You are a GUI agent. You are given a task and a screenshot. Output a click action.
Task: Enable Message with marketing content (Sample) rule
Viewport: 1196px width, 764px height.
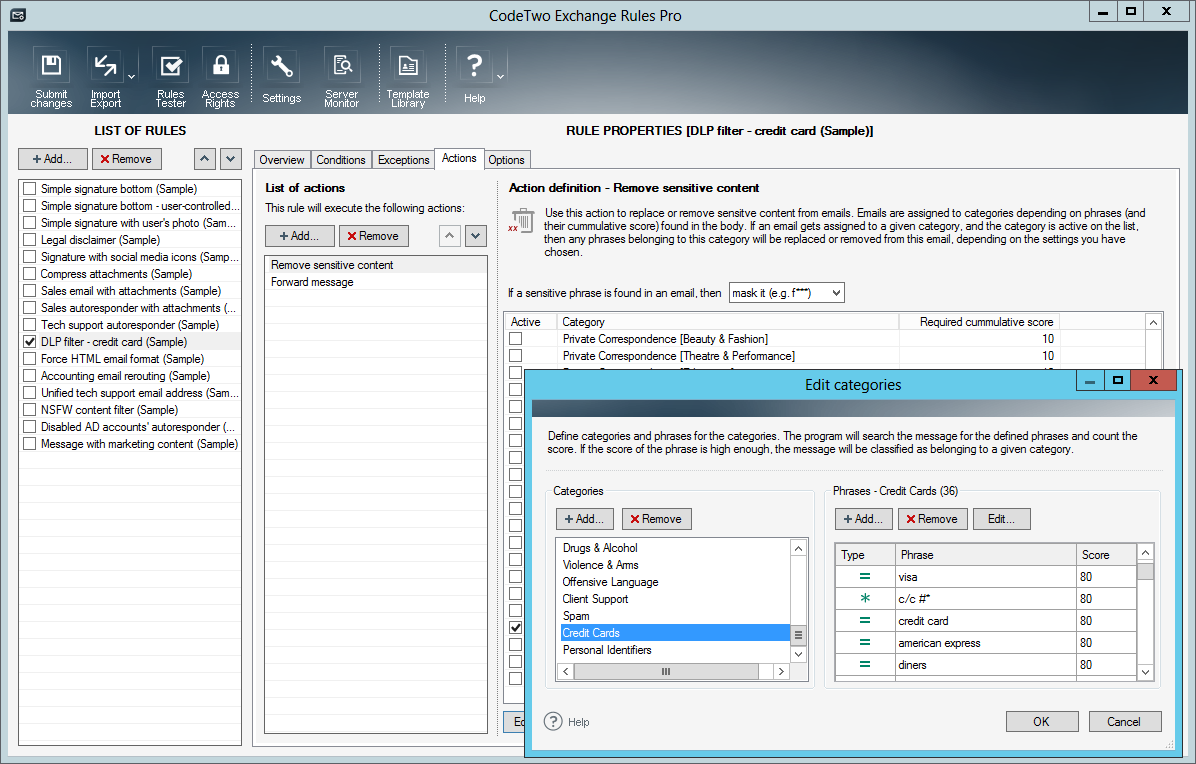[x=30, y=444]
